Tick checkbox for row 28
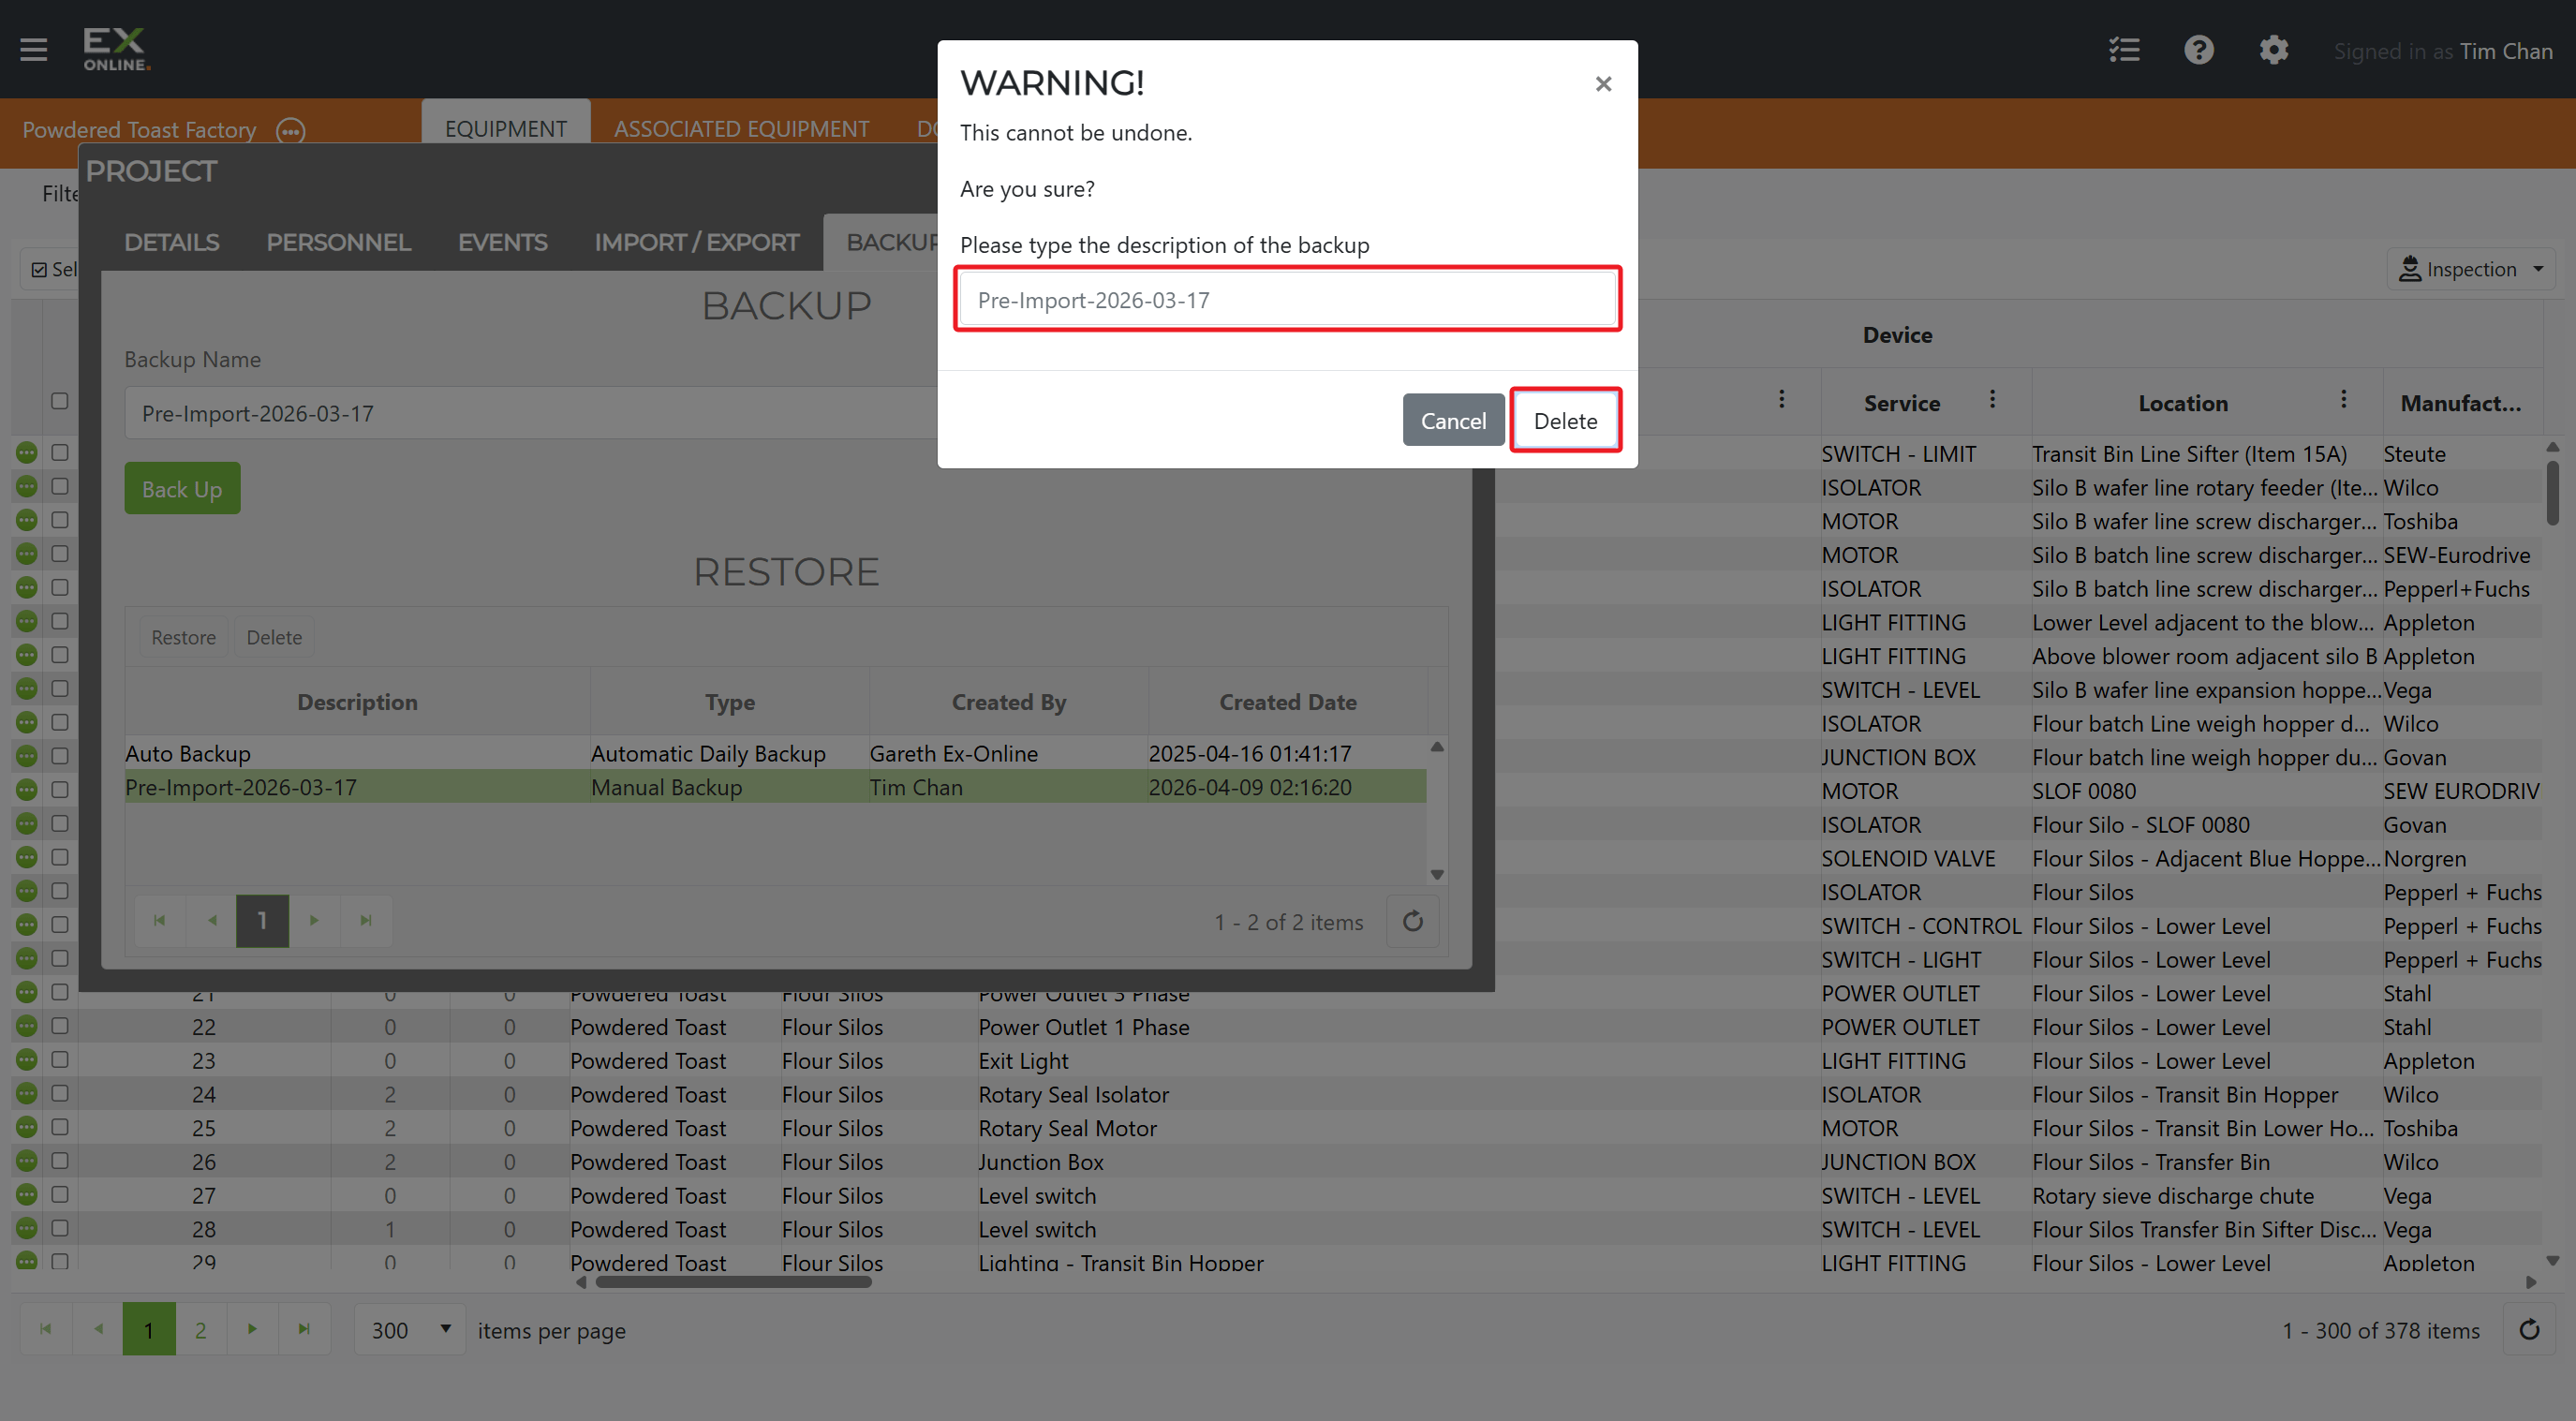The image size is (2576, 1421). pyautogui.click(x=60, y=1228)
